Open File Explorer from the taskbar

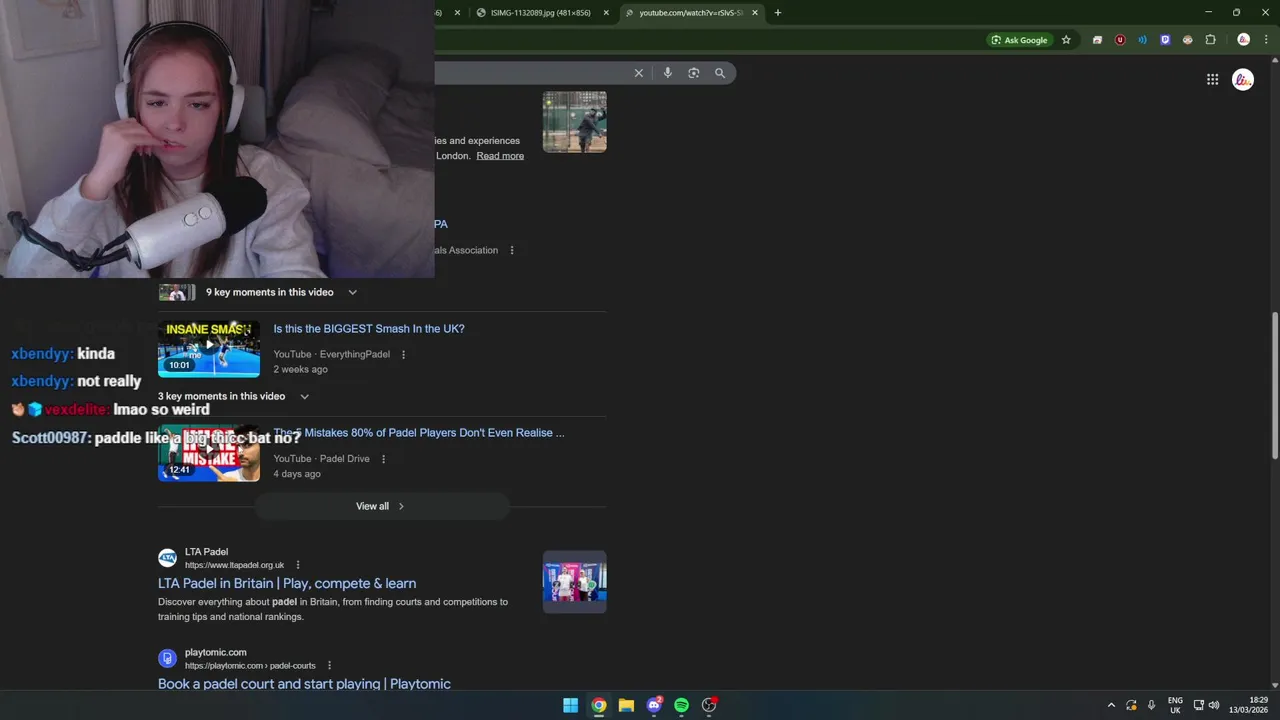pos(626,705)
